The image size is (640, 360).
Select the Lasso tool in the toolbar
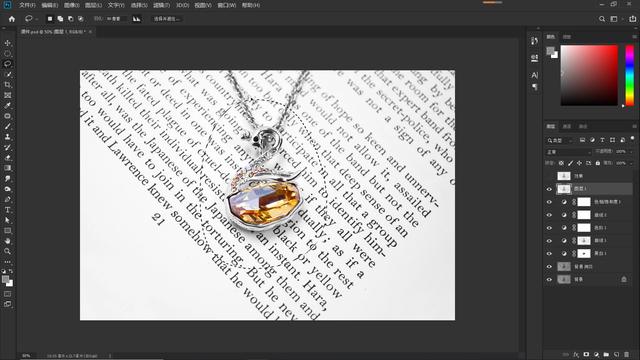tap(8, 64)
